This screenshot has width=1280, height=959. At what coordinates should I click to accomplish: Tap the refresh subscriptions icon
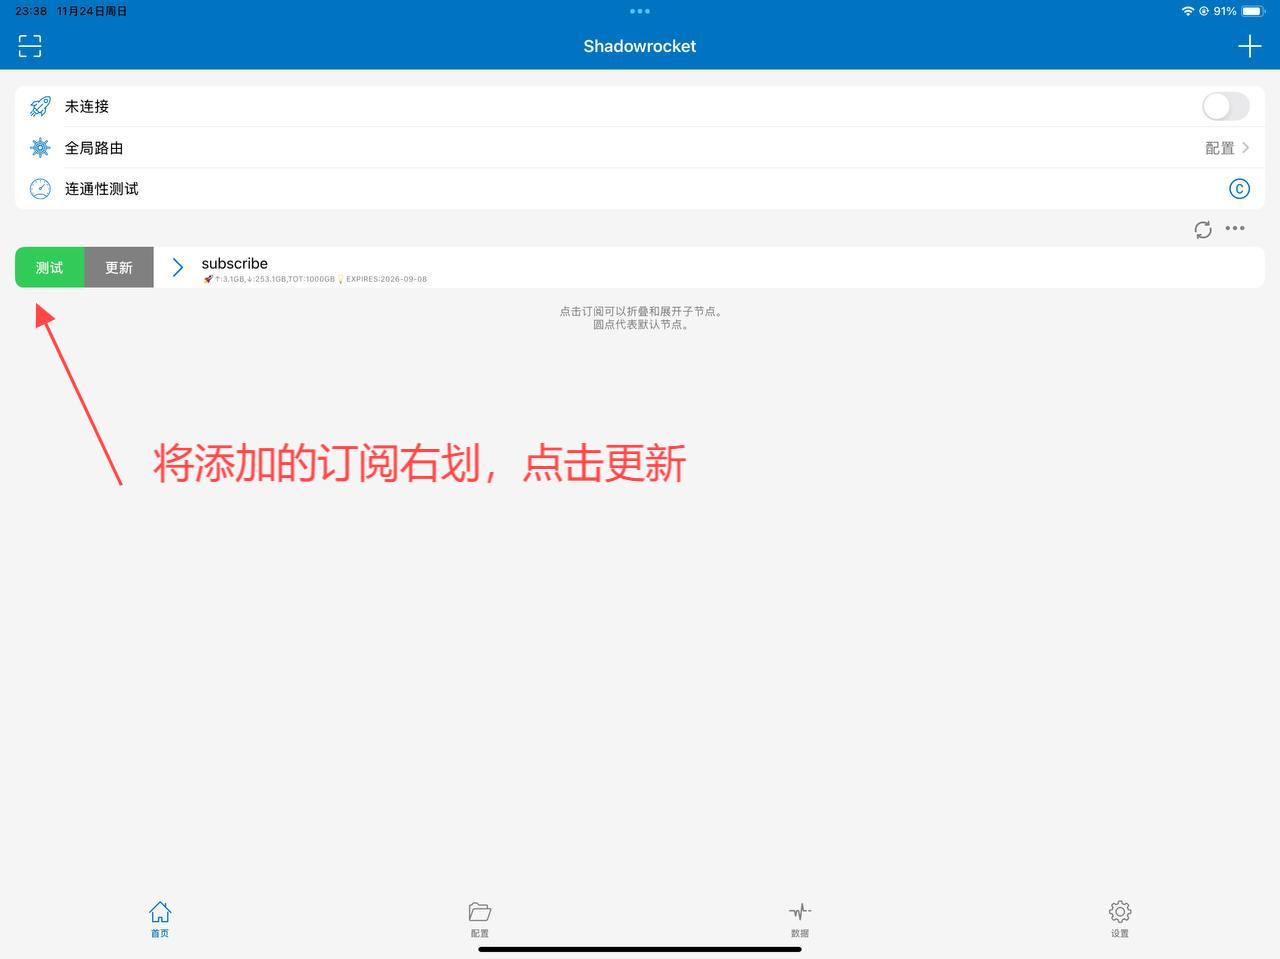click(x=1203, y=229)
